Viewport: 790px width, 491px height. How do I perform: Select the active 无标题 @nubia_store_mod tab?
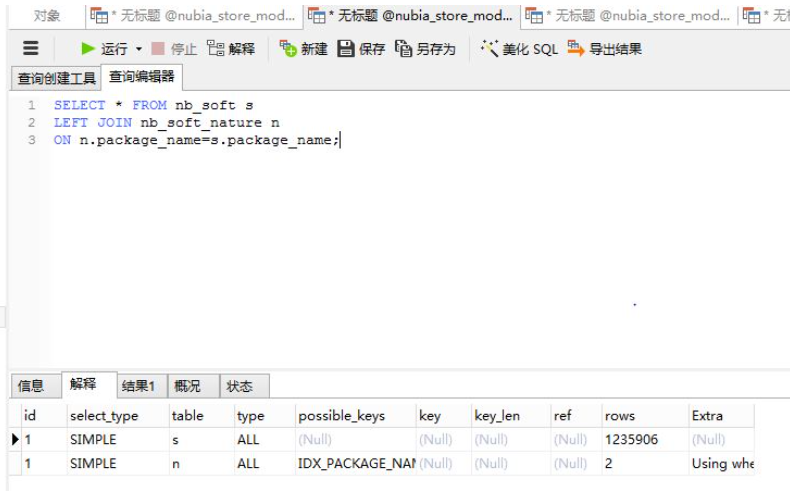point(411,16)
